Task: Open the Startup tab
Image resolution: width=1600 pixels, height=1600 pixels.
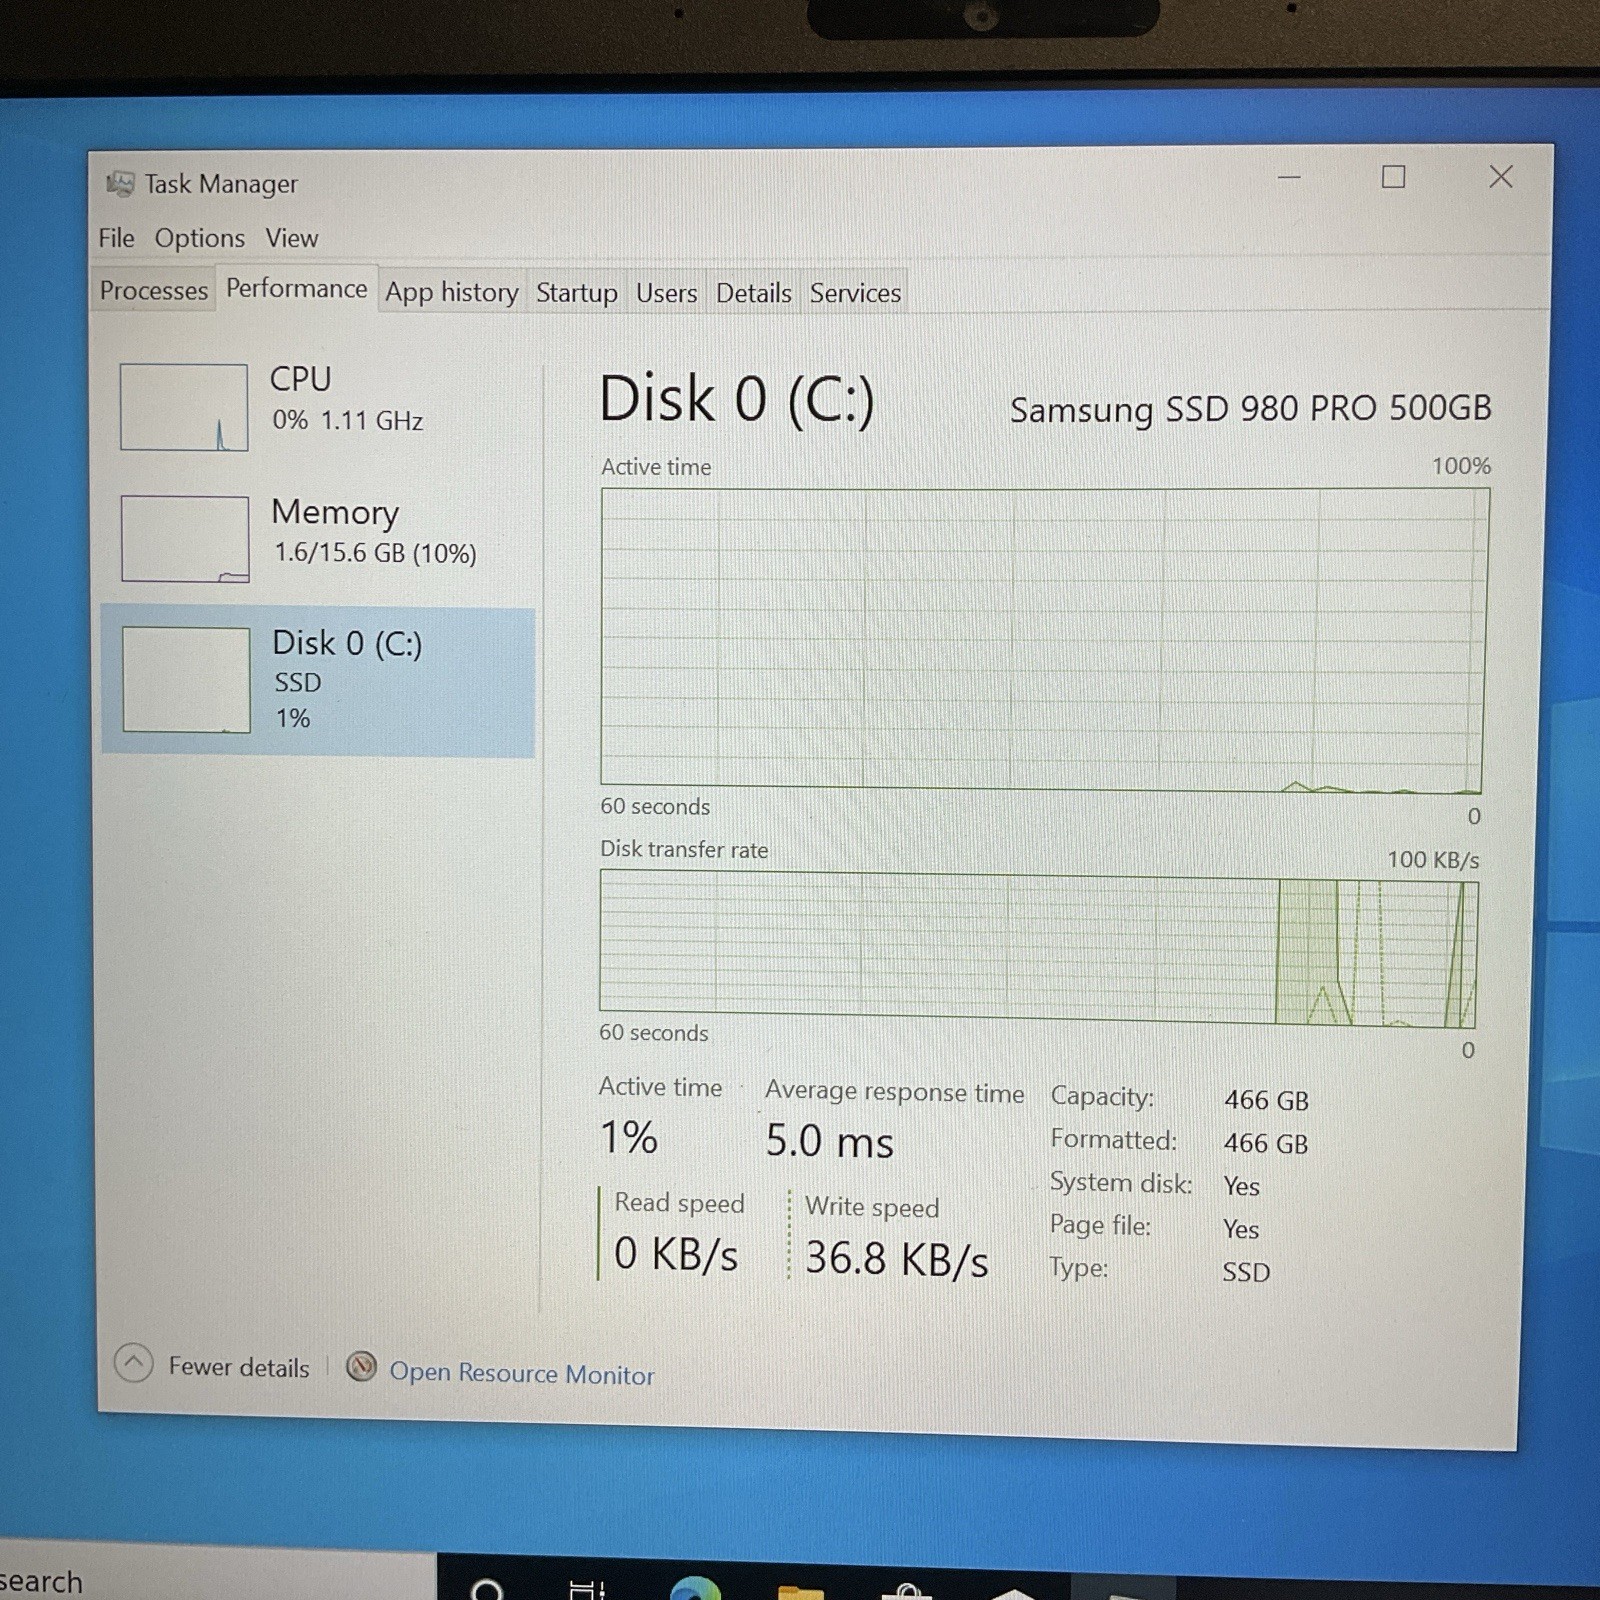Action: [x=576, y=292]
